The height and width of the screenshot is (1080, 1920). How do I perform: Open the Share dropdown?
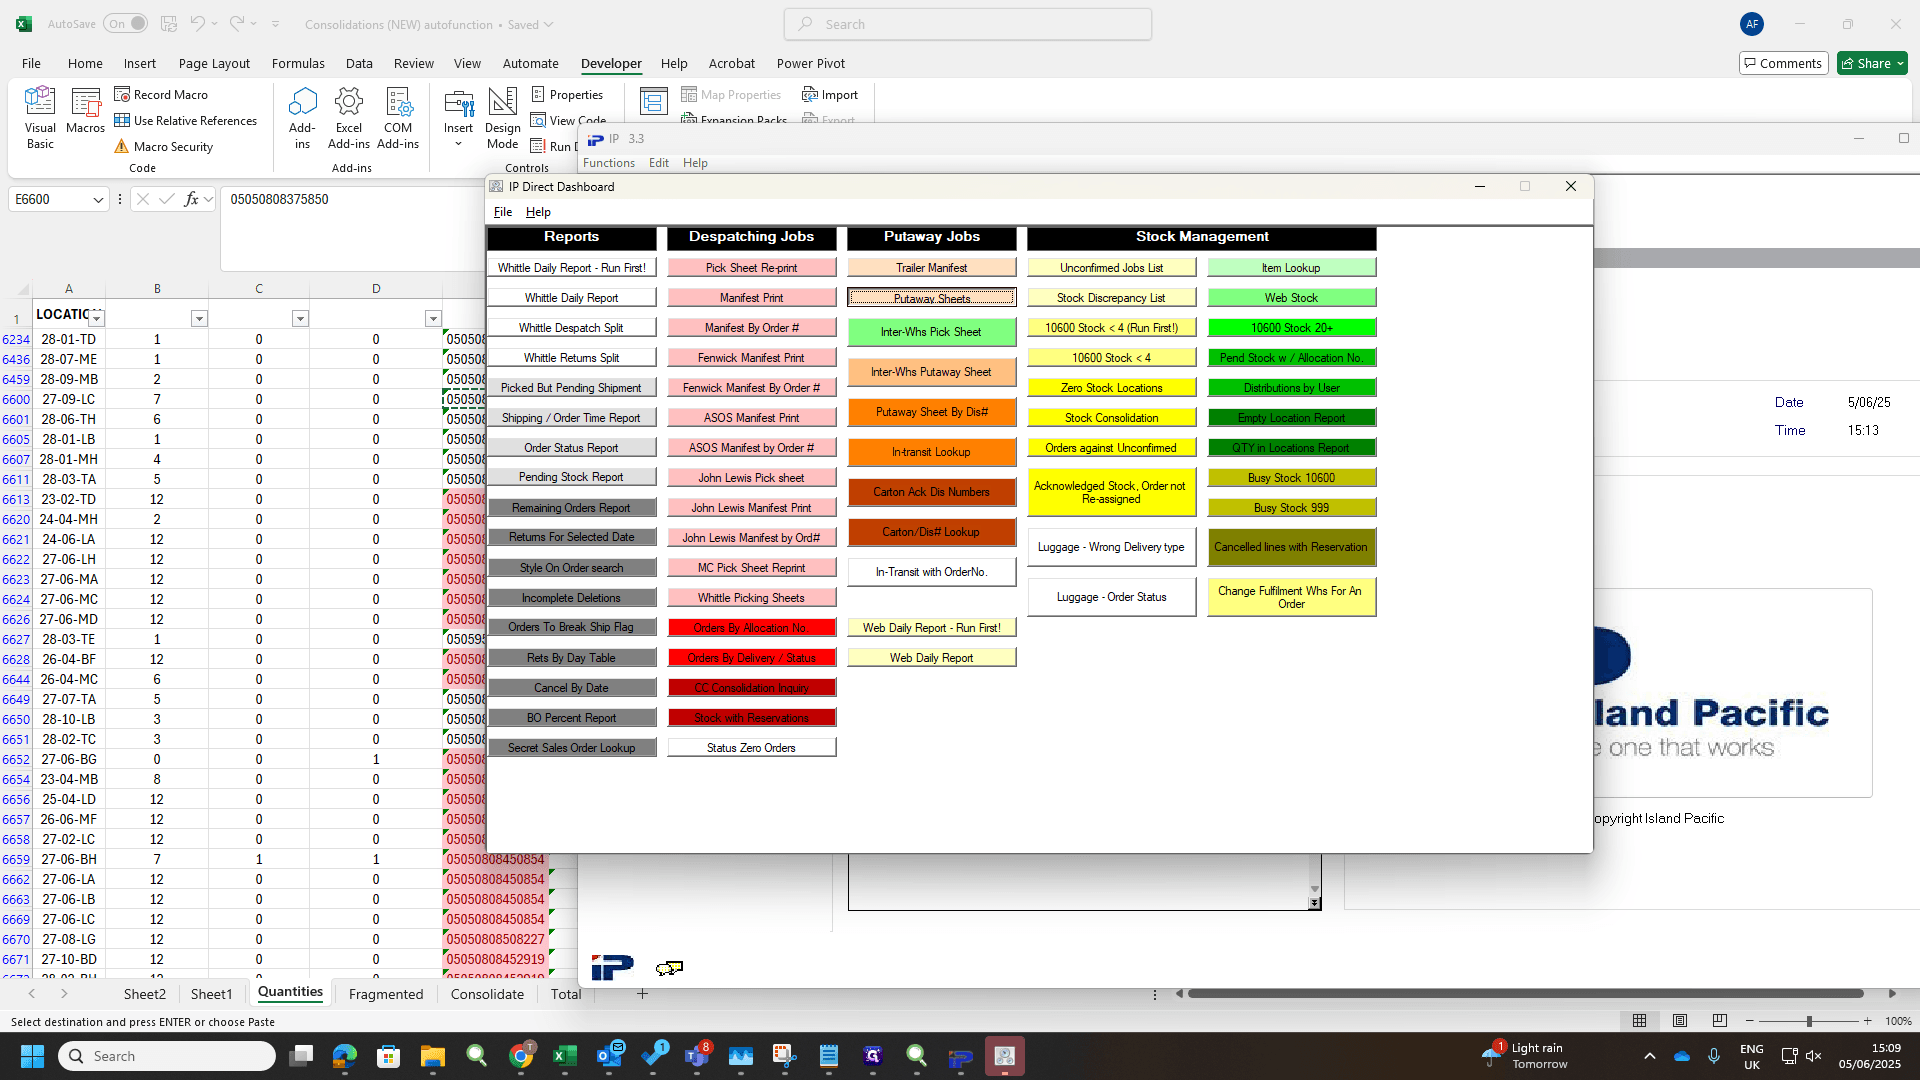pyautogui.click(x=1872, y=63)
